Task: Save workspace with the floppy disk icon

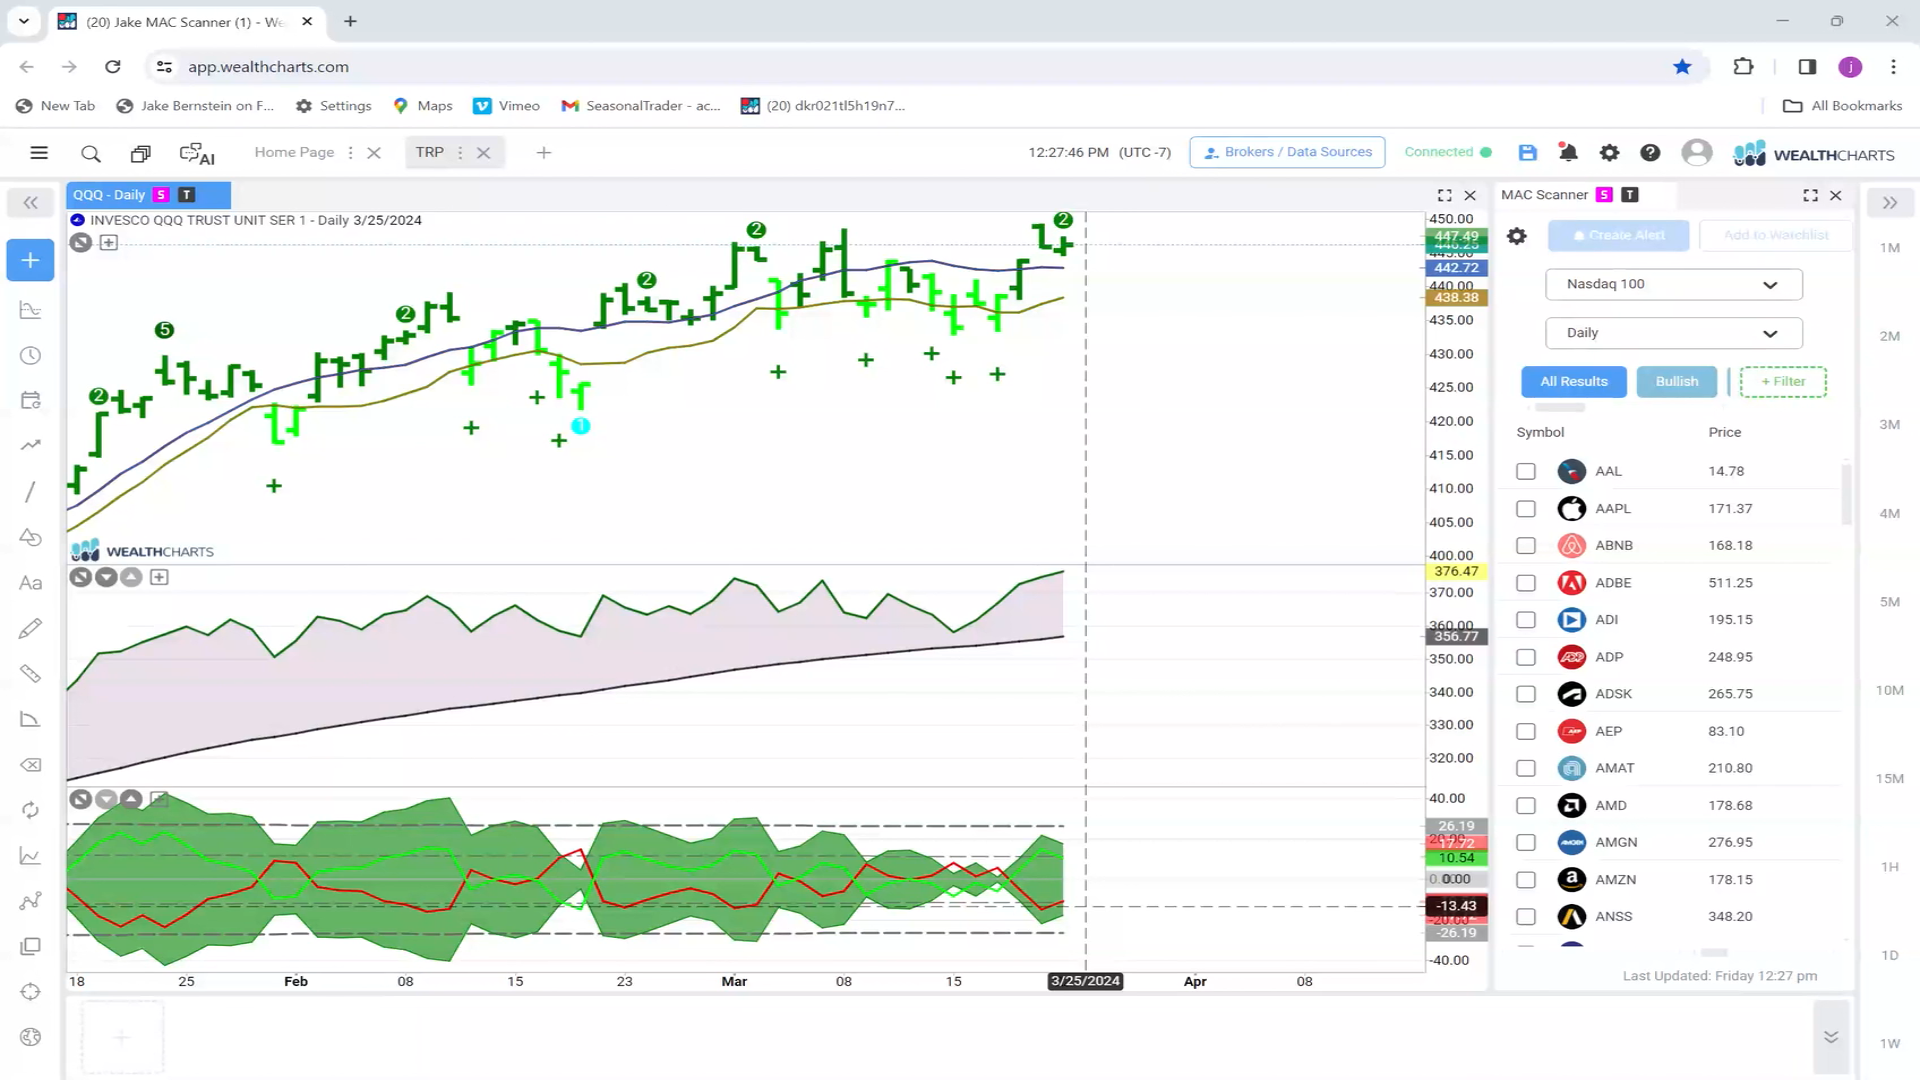Action: (1527, 152)
